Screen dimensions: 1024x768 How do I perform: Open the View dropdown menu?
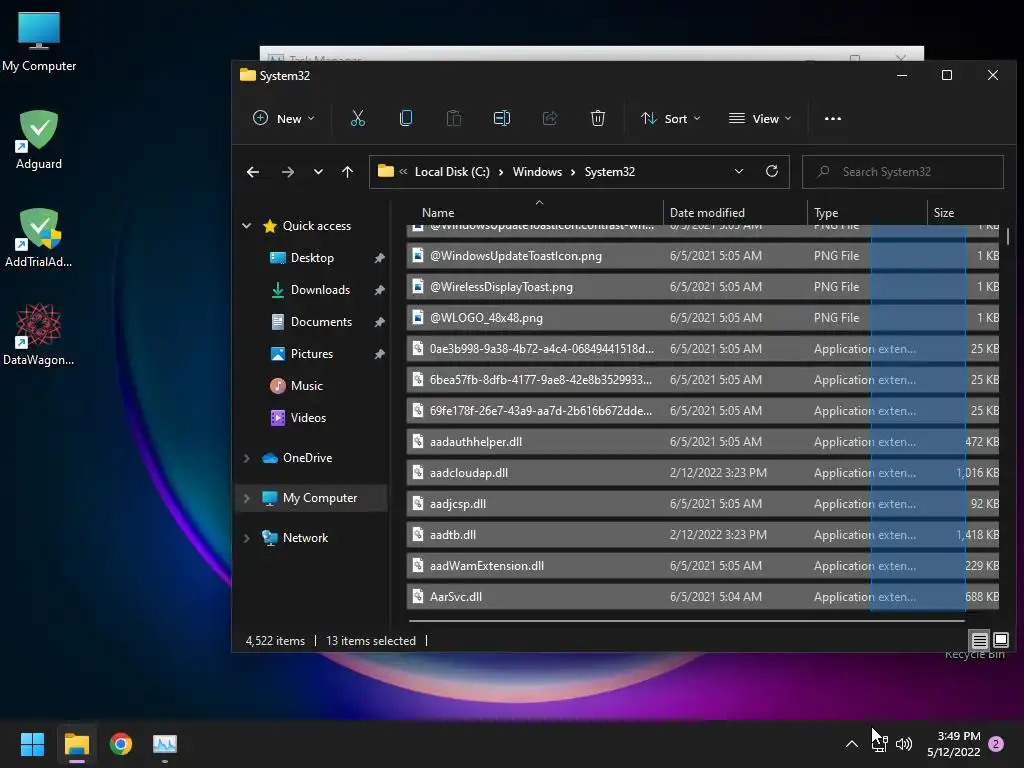tap(760, 118)
